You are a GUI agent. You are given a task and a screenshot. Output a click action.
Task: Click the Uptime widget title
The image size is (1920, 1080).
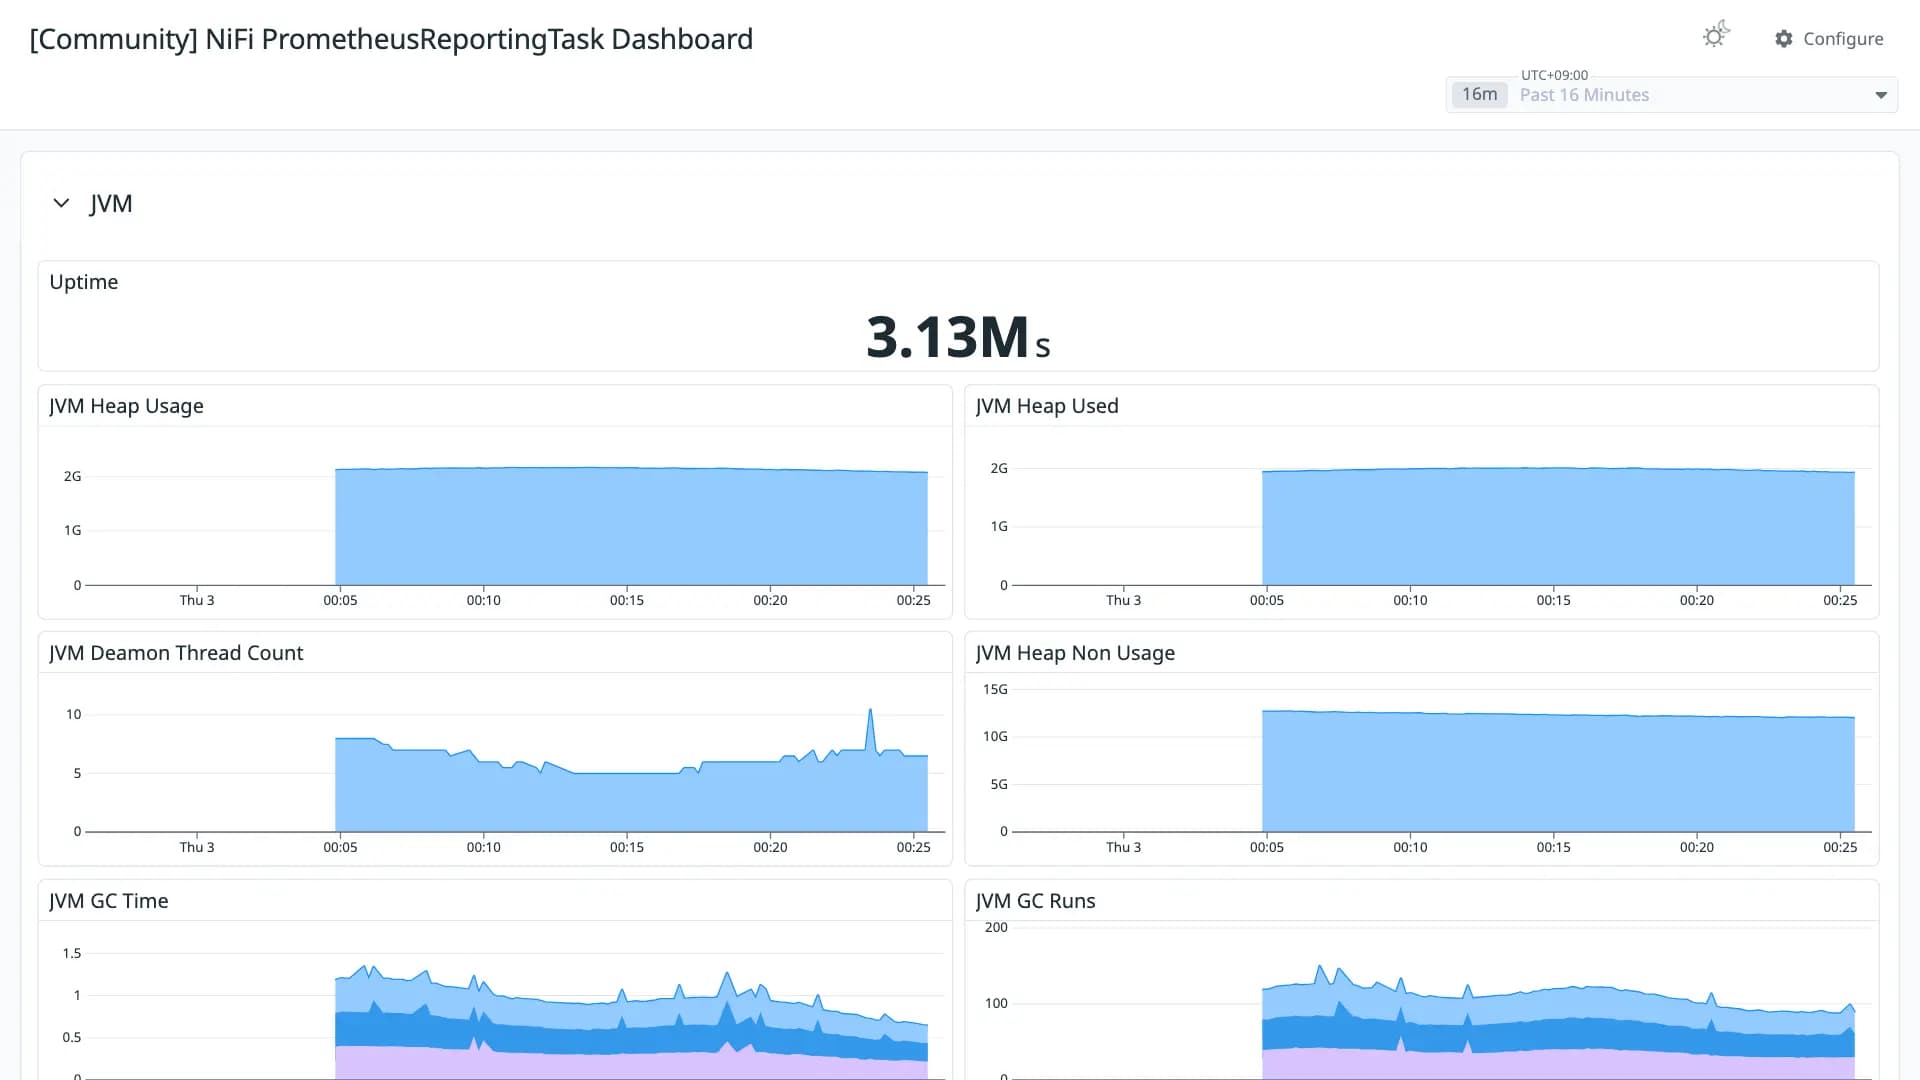(x=84, y=282)
